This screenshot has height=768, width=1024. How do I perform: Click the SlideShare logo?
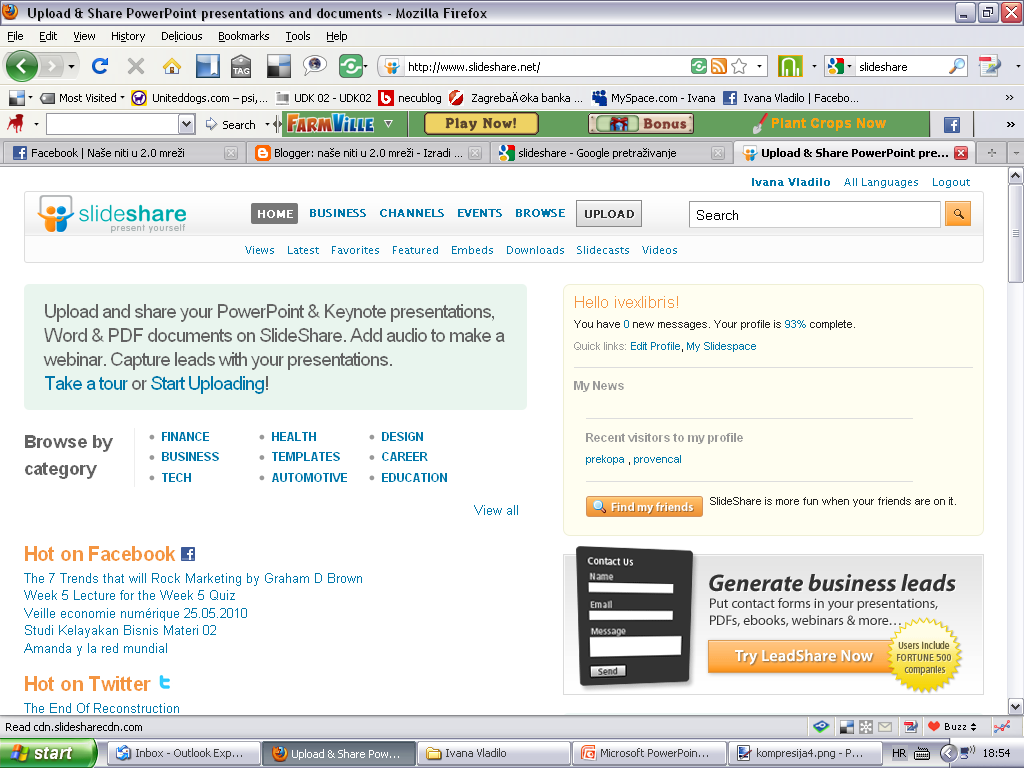pos(112,214)
